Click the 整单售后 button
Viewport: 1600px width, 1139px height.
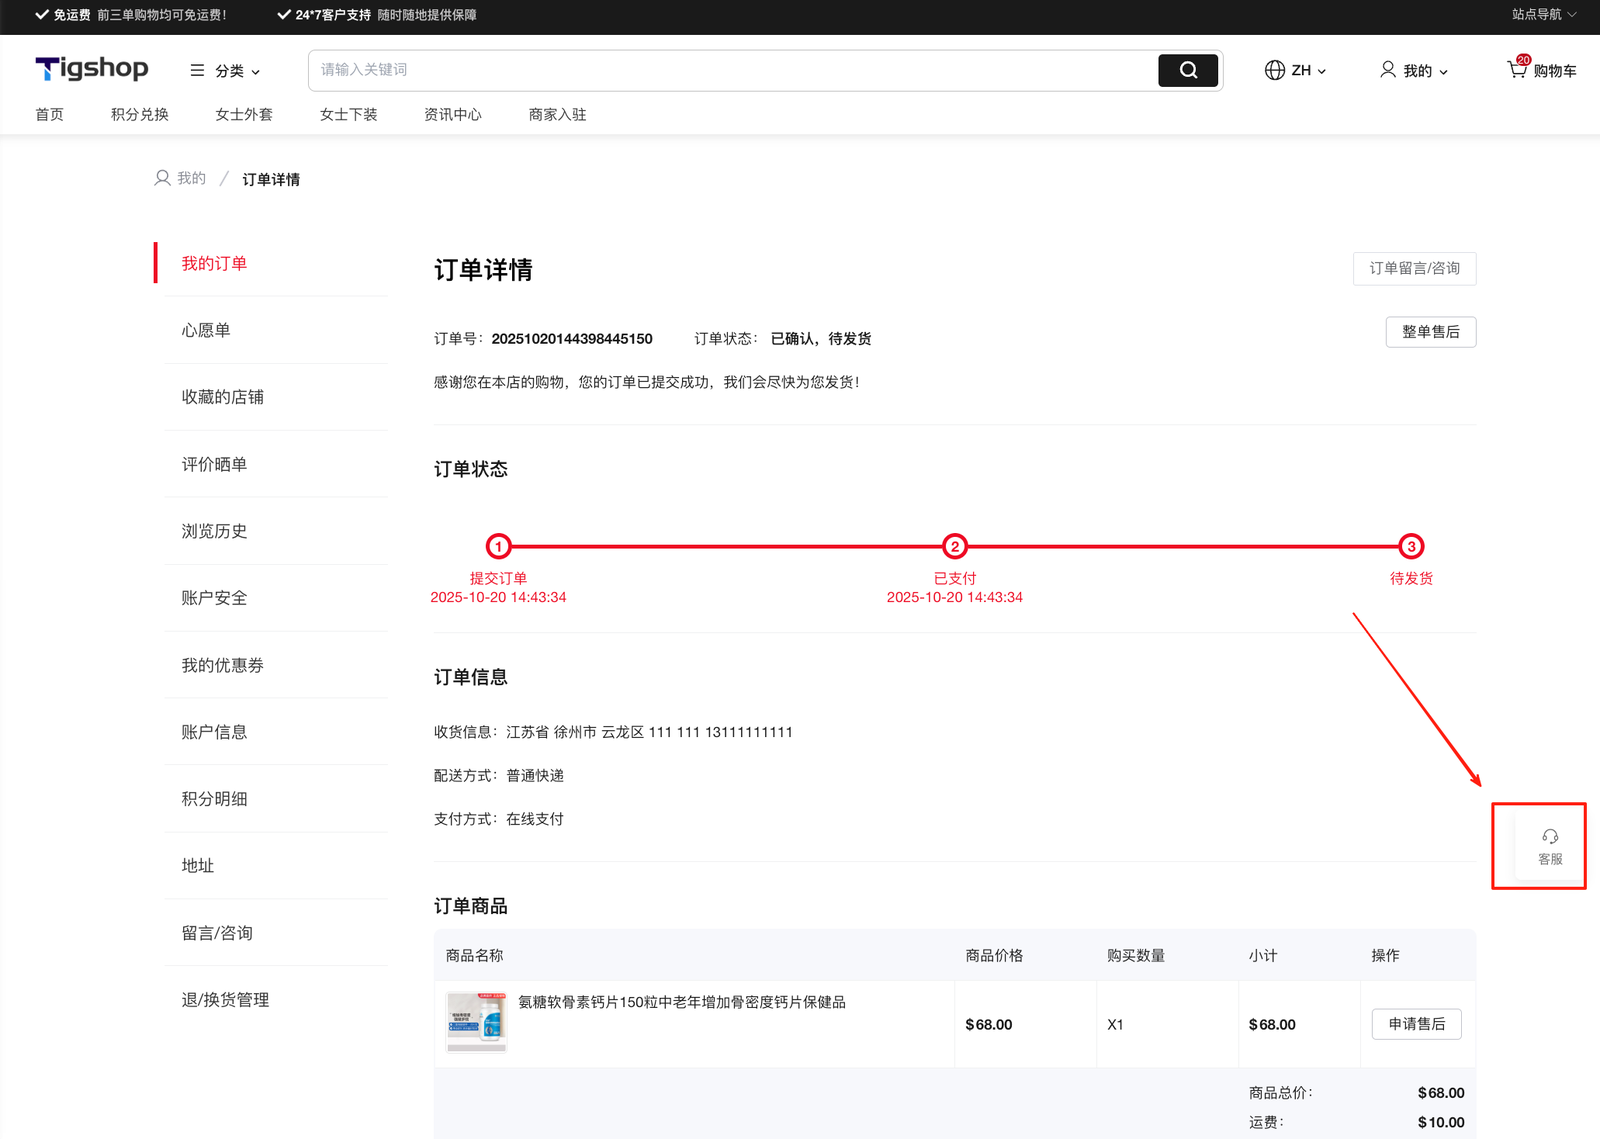tap(1430, 332)
